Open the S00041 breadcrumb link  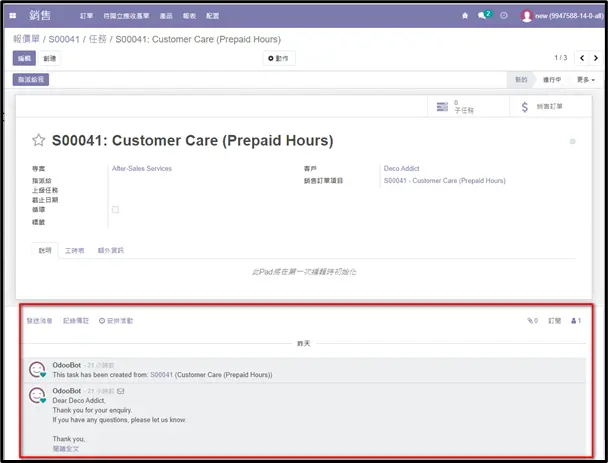[64, 39]
